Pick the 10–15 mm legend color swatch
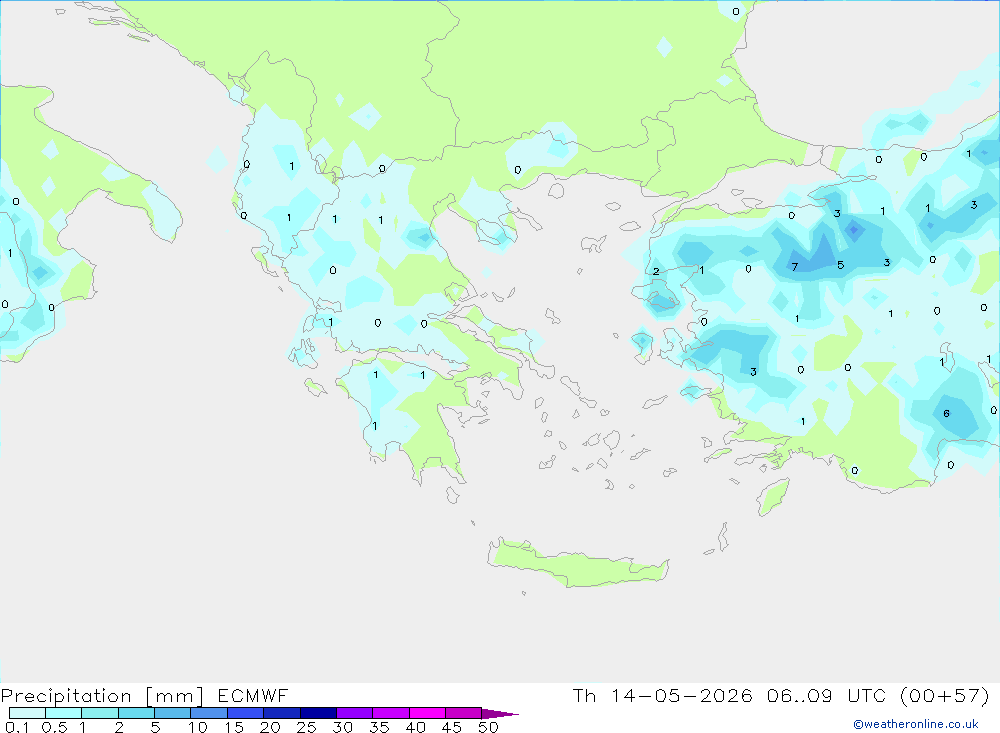1000x733 pixels. [209, 713]
